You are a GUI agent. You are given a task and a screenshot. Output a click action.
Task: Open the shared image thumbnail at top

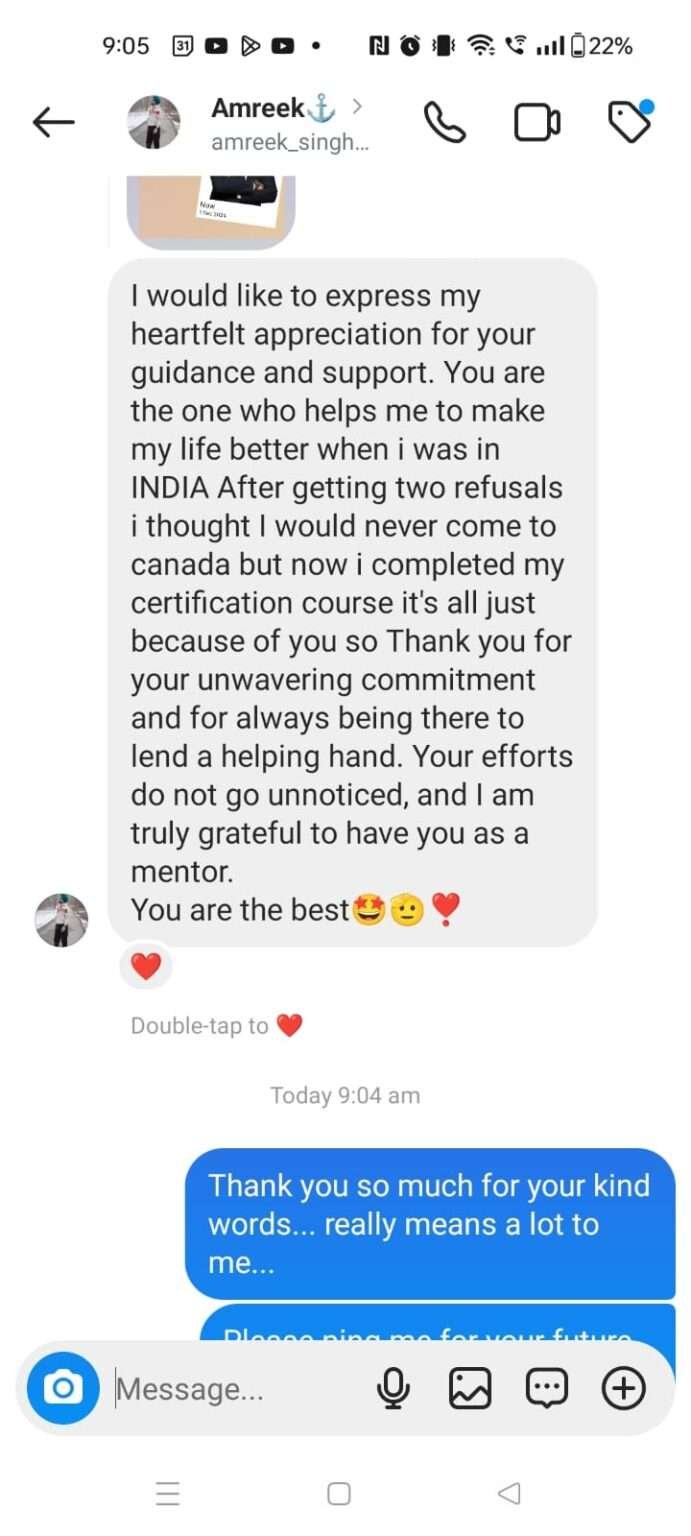pos(210,211)
